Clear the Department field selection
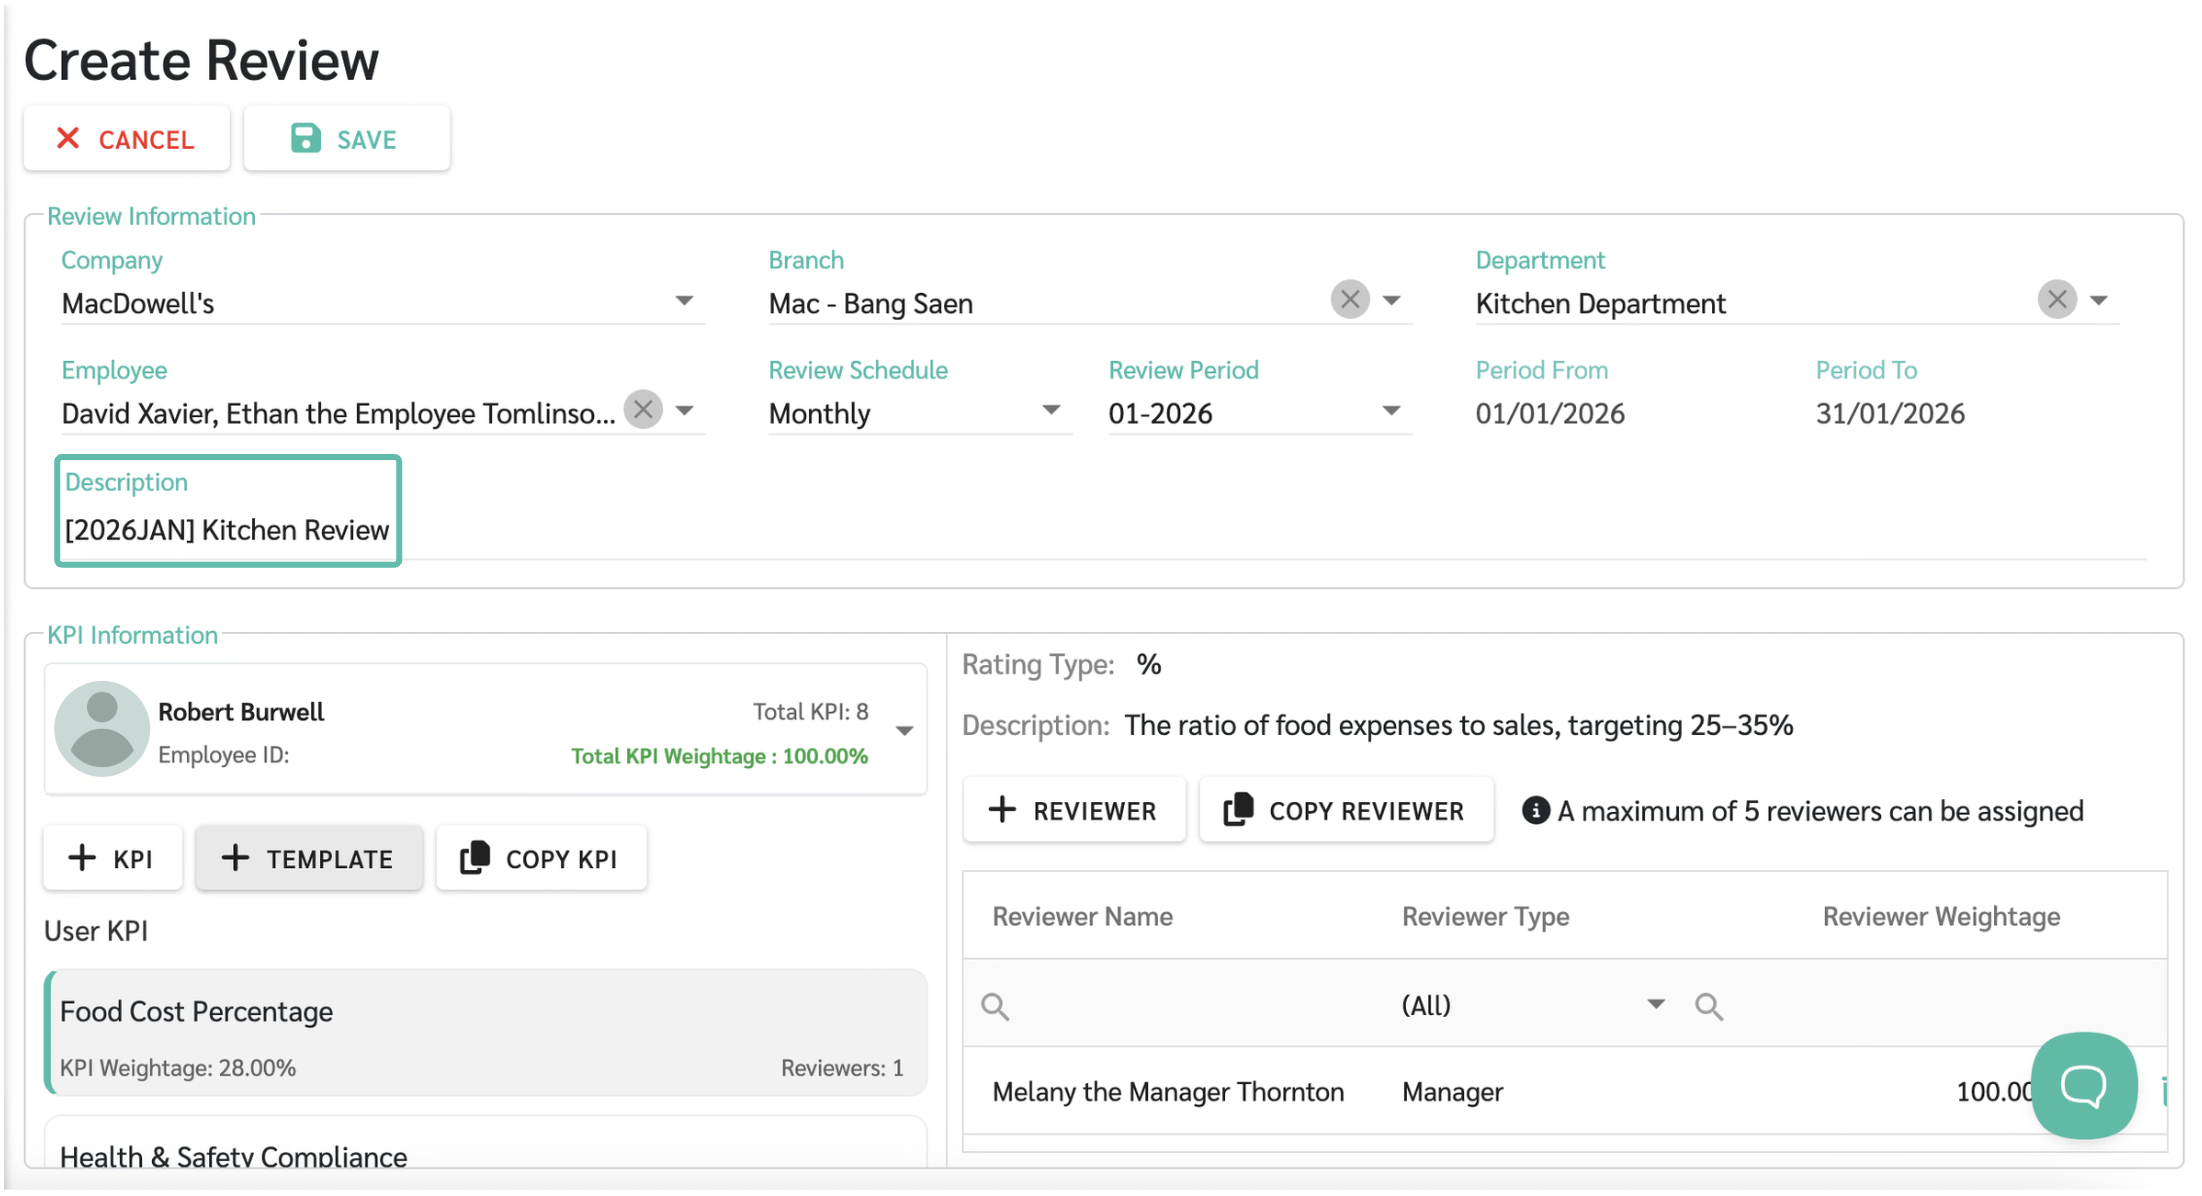 click(x=2056, y=299)
